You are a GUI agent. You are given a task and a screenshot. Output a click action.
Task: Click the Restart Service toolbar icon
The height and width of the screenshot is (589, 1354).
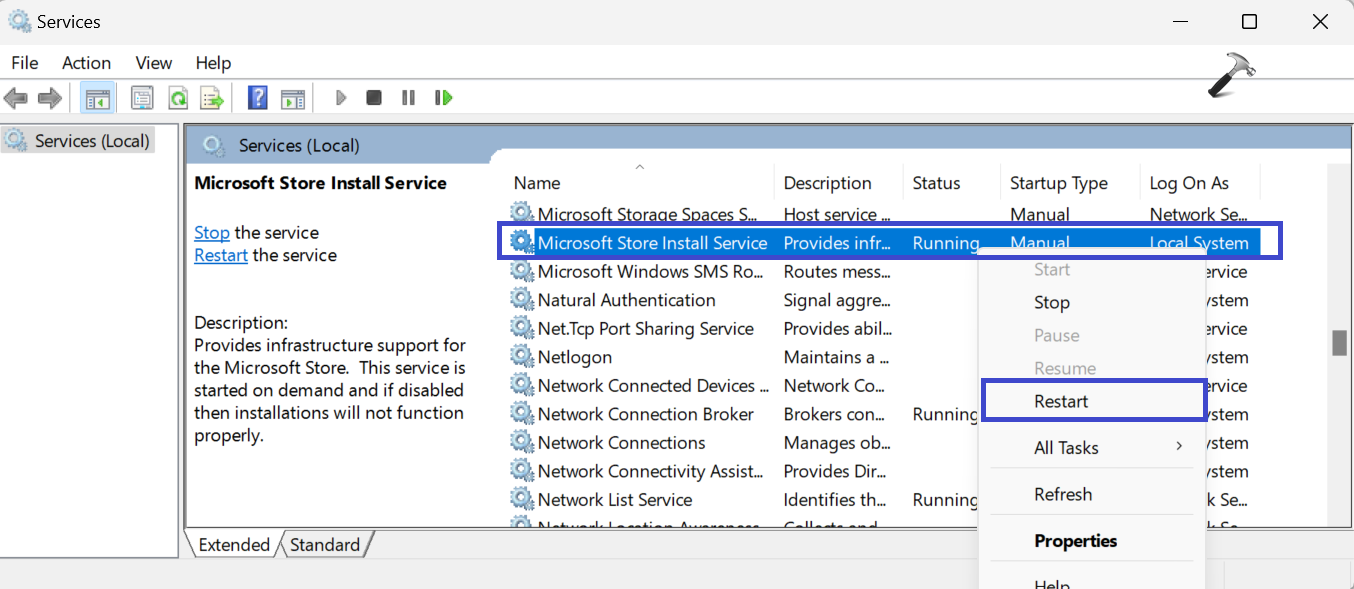[x=443, y=98]
